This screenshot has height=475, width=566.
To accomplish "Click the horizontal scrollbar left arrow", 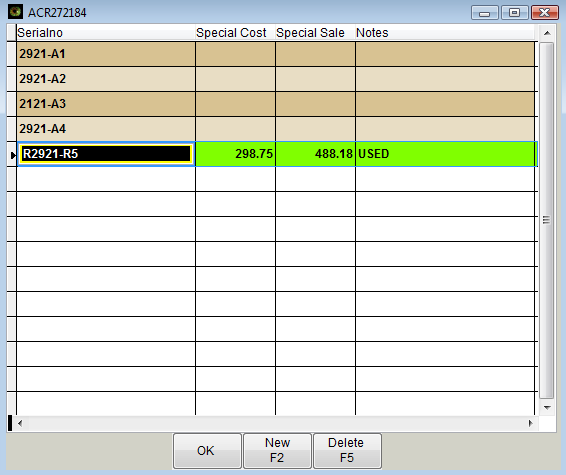I will [x=20, y=423].
